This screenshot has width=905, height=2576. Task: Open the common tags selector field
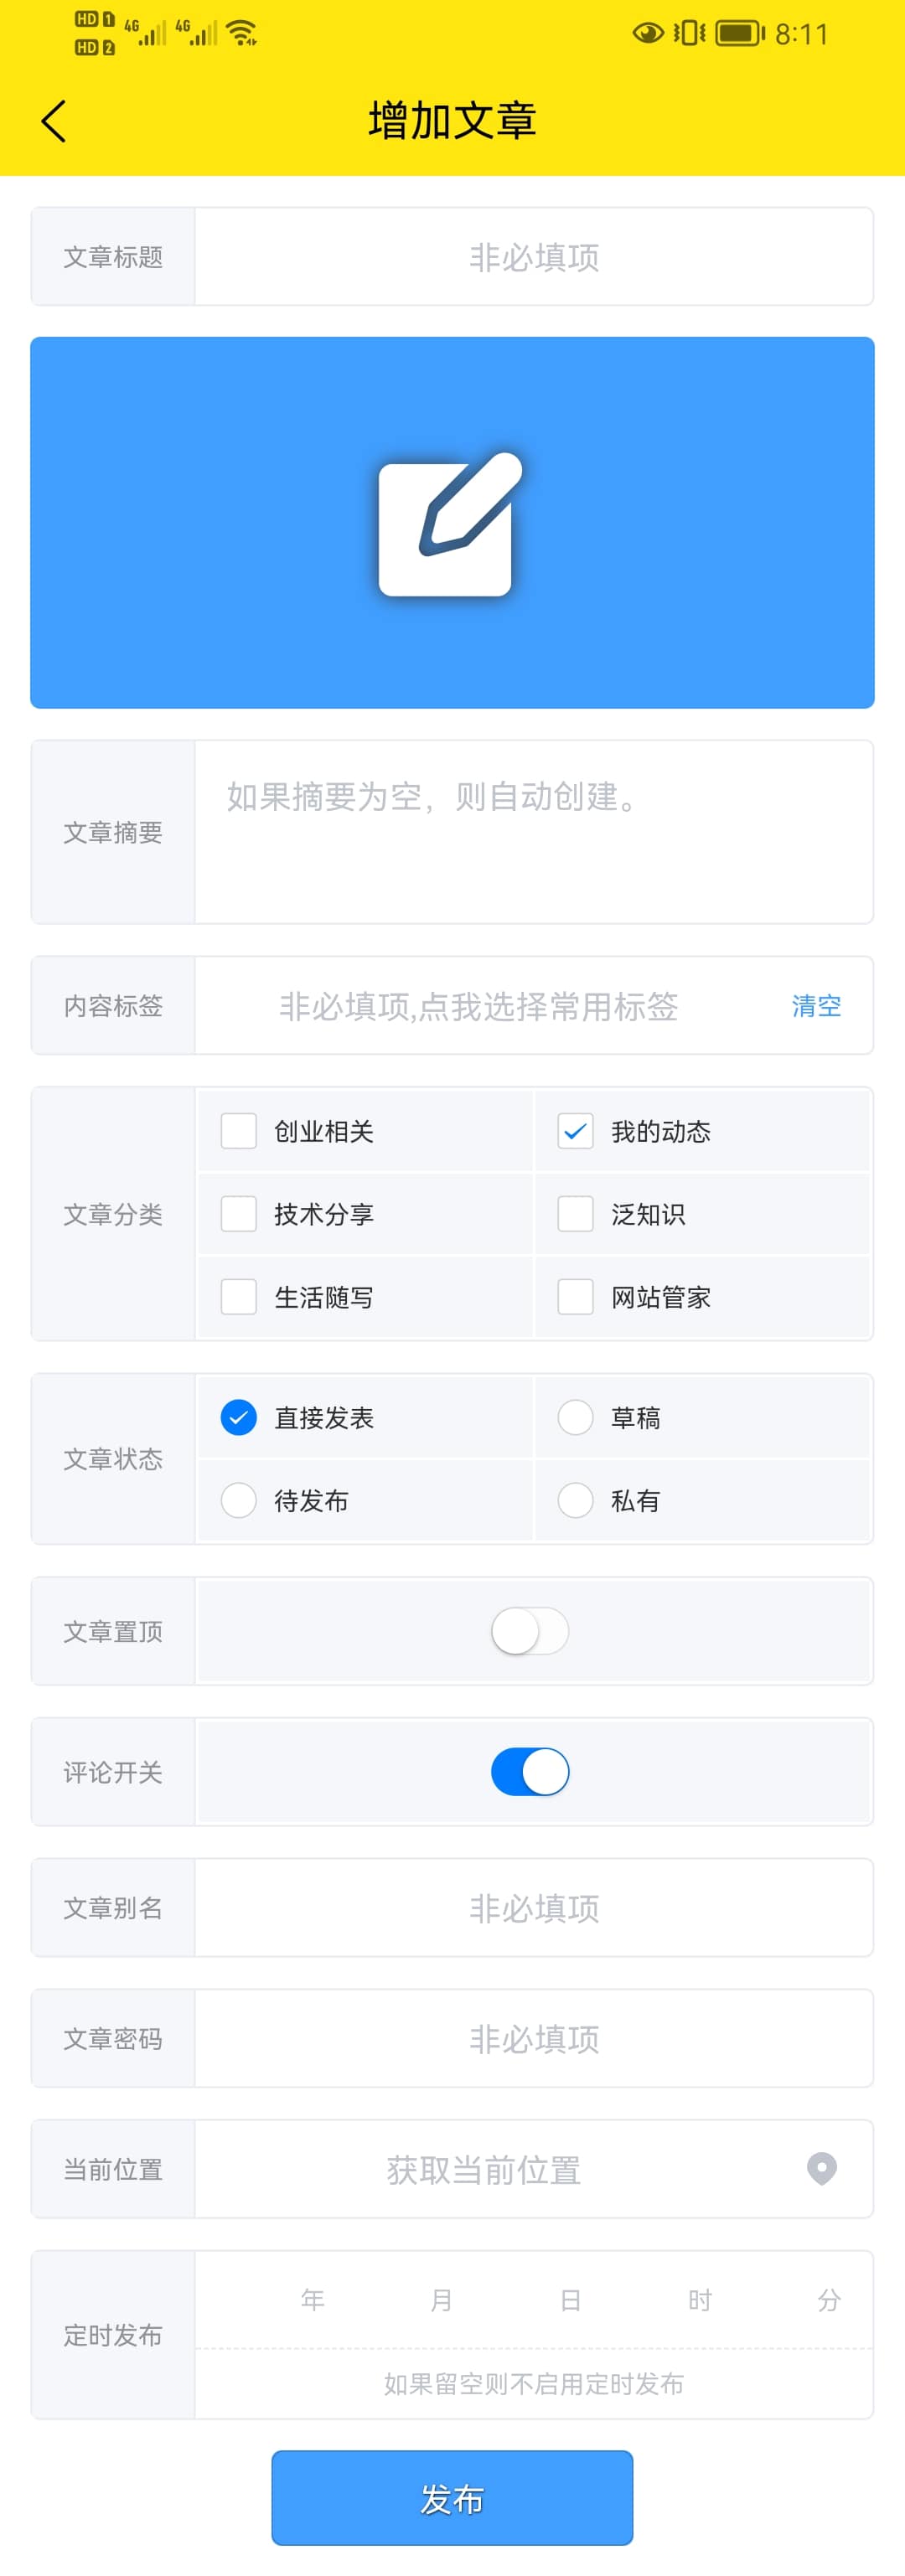coord(478,1006)
